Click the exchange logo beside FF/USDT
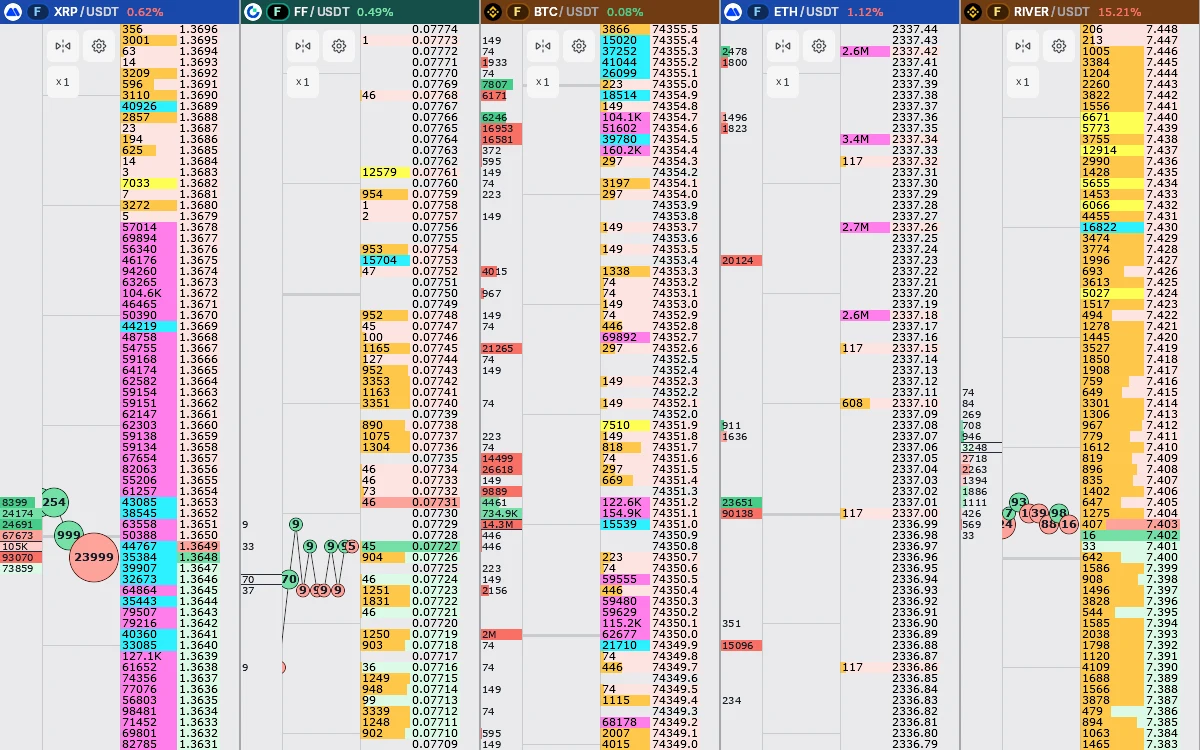Viewport: 1200px width, 750px height. 253,12
